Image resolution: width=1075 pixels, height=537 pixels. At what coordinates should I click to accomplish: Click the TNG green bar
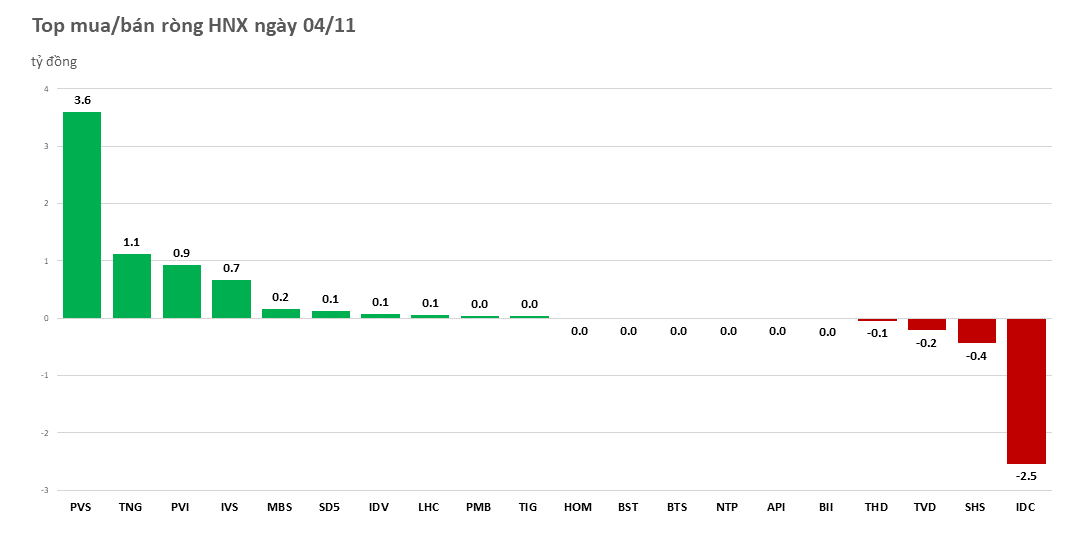pyautogui.click(x=131, y=286)
